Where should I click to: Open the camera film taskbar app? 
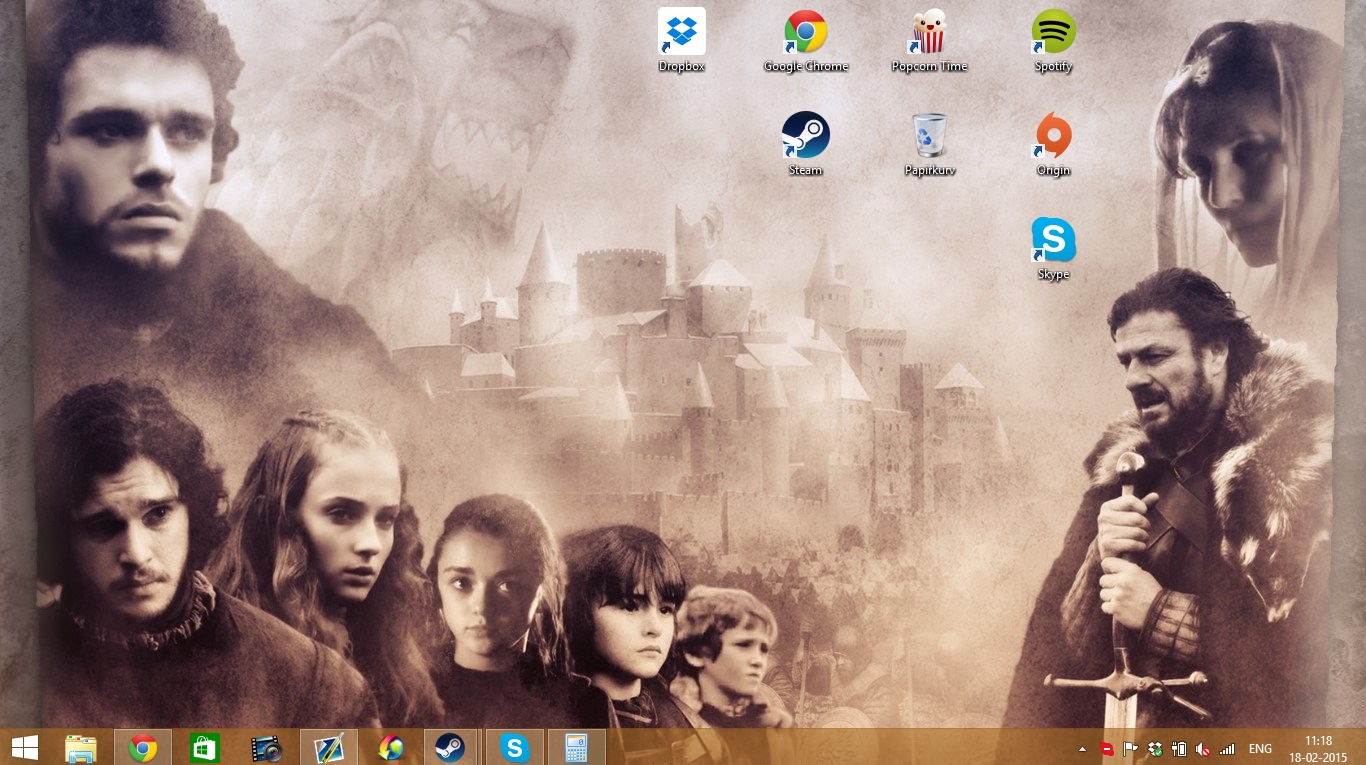tap(267, 747)
